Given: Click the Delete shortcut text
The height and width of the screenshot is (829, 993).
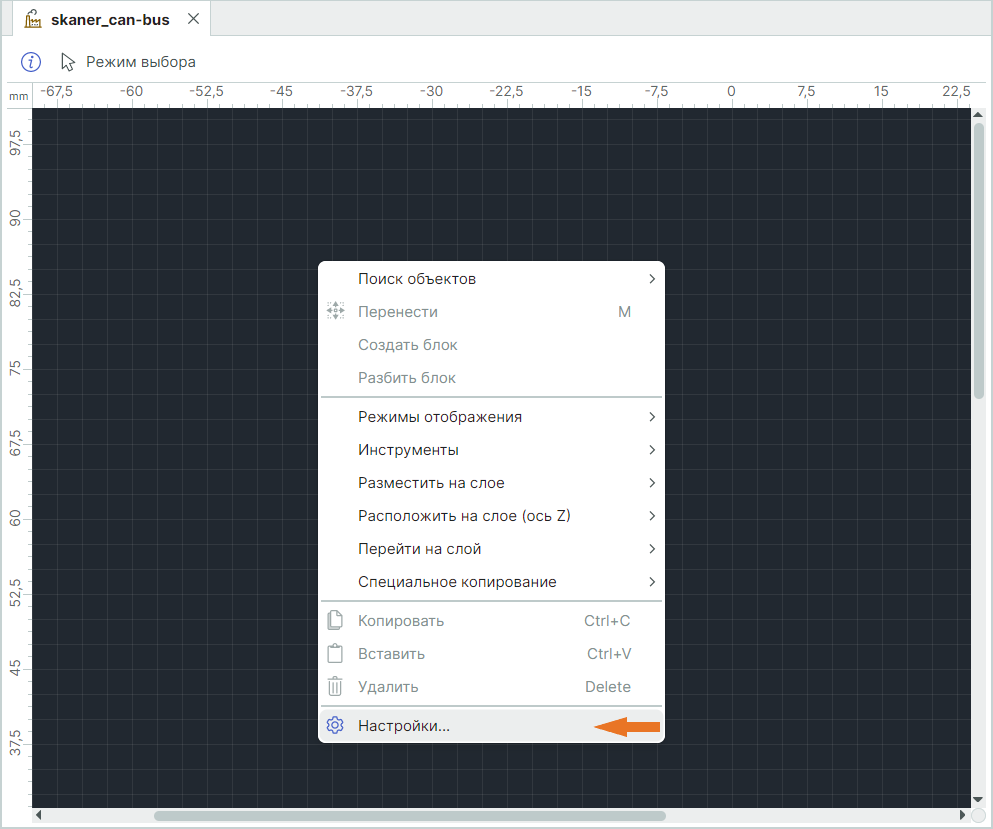Looking at the screenshot, I should click(x=608, y=687).
